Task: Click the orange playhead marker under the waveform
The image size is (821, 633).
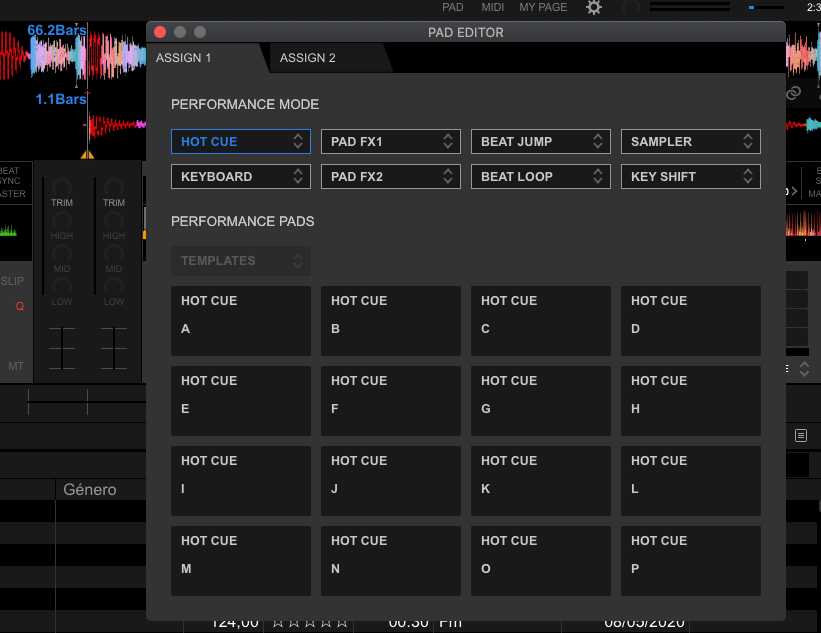Action: point(87,154)
